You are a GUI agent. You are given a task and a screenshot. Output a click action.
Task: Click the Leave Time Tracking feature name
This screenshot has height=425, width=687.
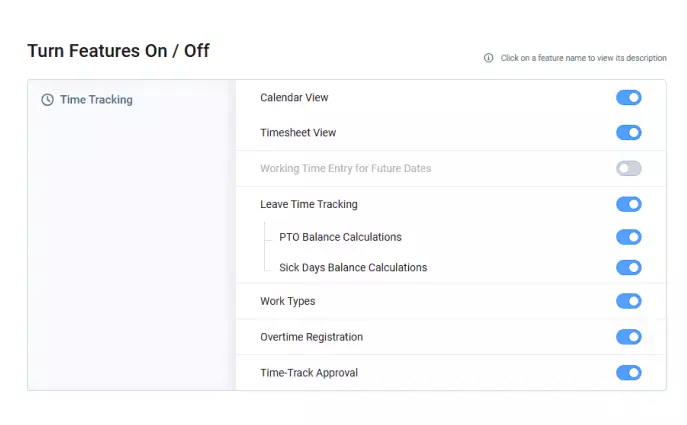point(308,205)
